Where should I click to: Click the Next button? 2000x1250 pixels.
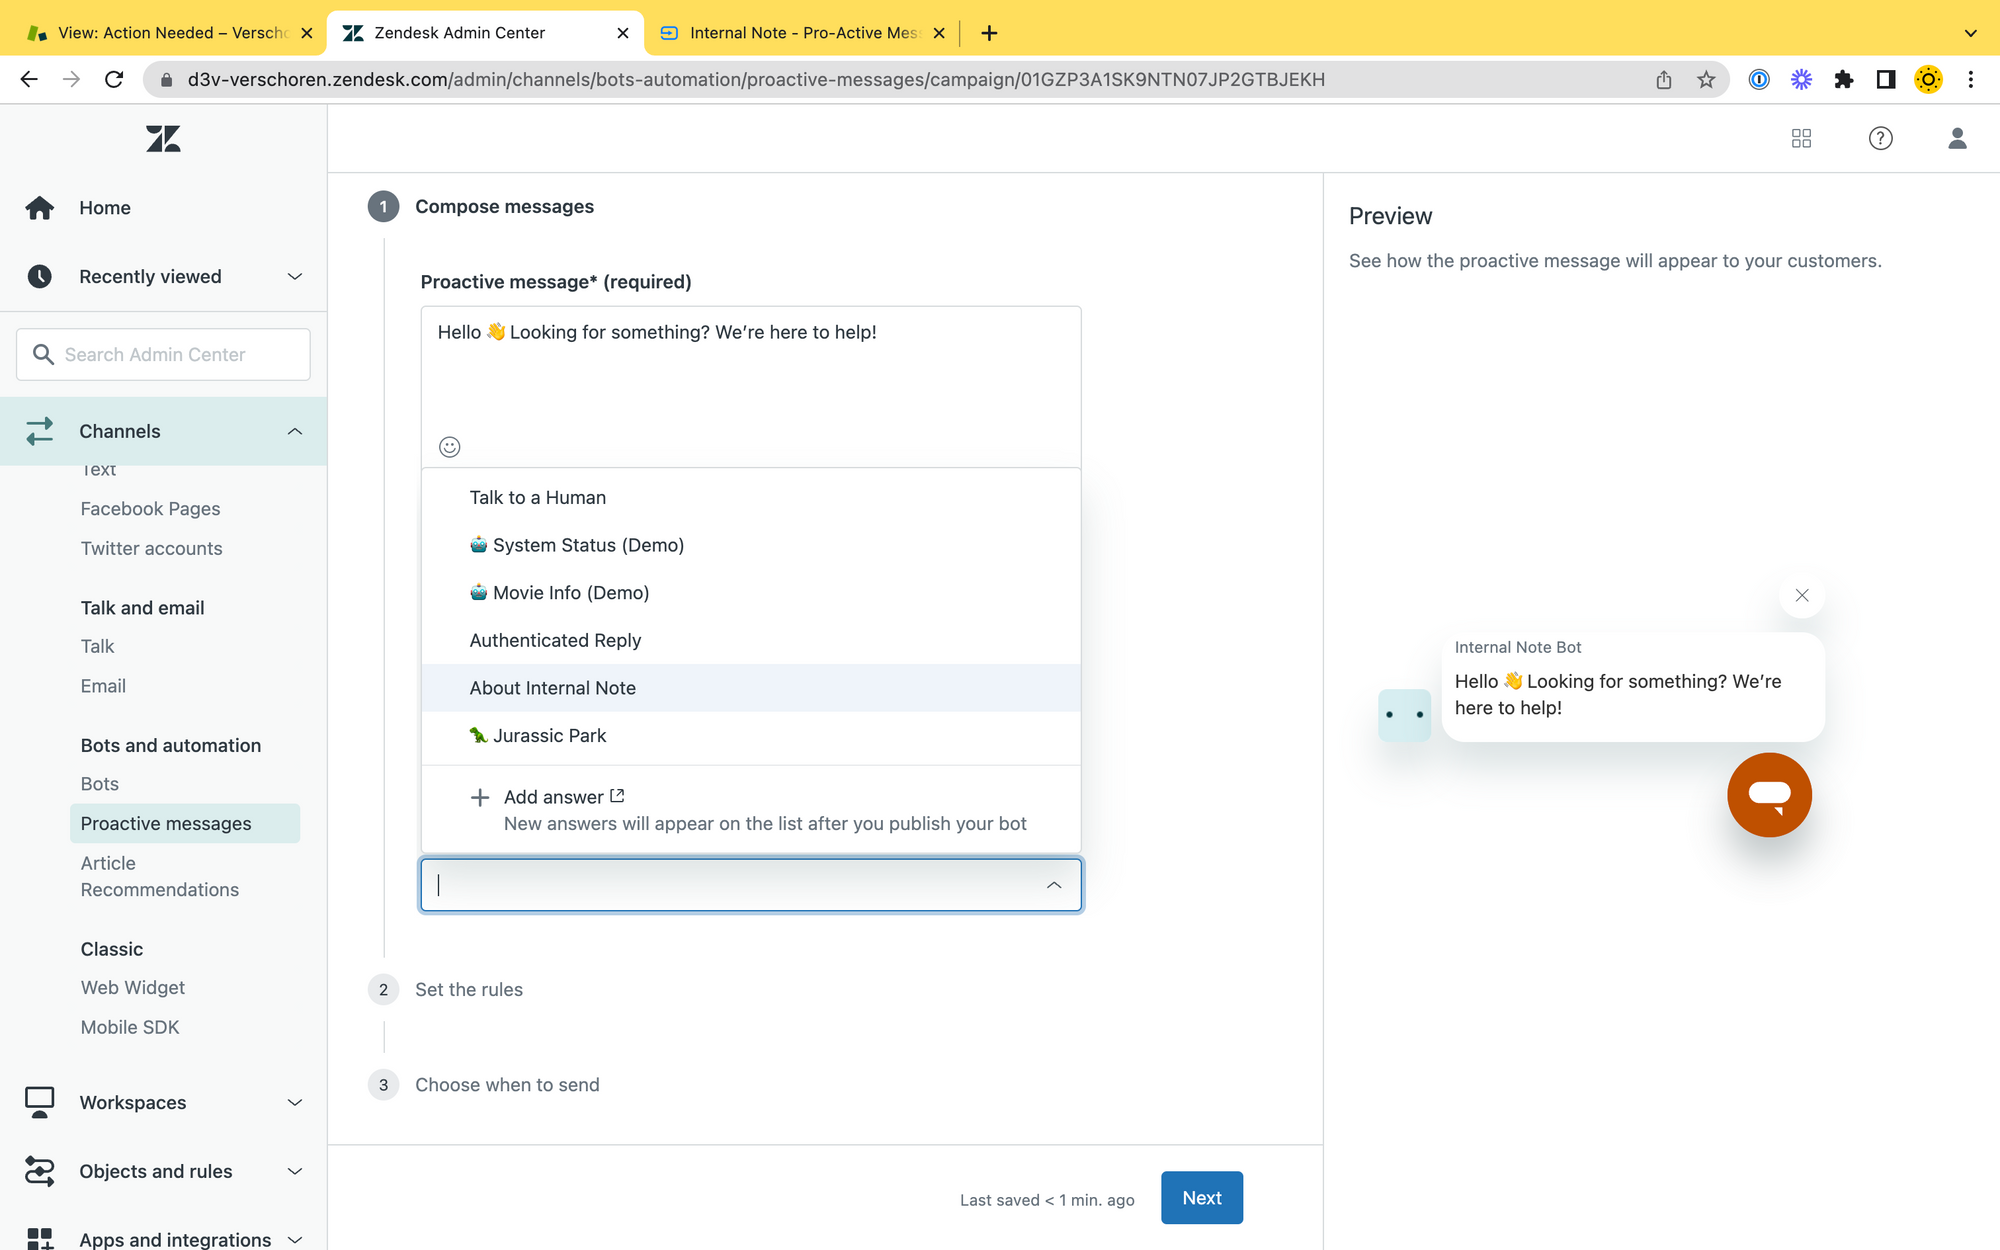pyautogui.click(x=1201, y=1197)
